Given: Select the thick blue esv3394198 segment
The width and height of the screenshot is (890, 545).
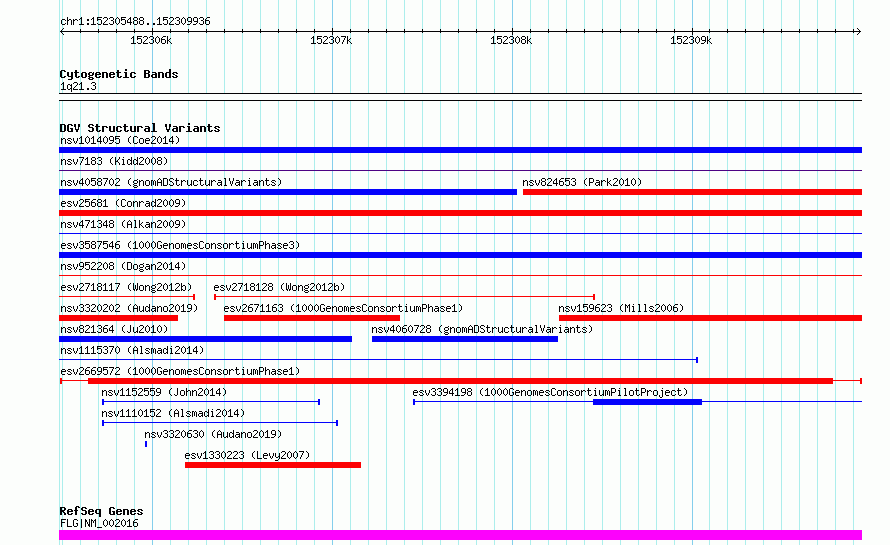Looking at the screenshot, I should point(647,402).
